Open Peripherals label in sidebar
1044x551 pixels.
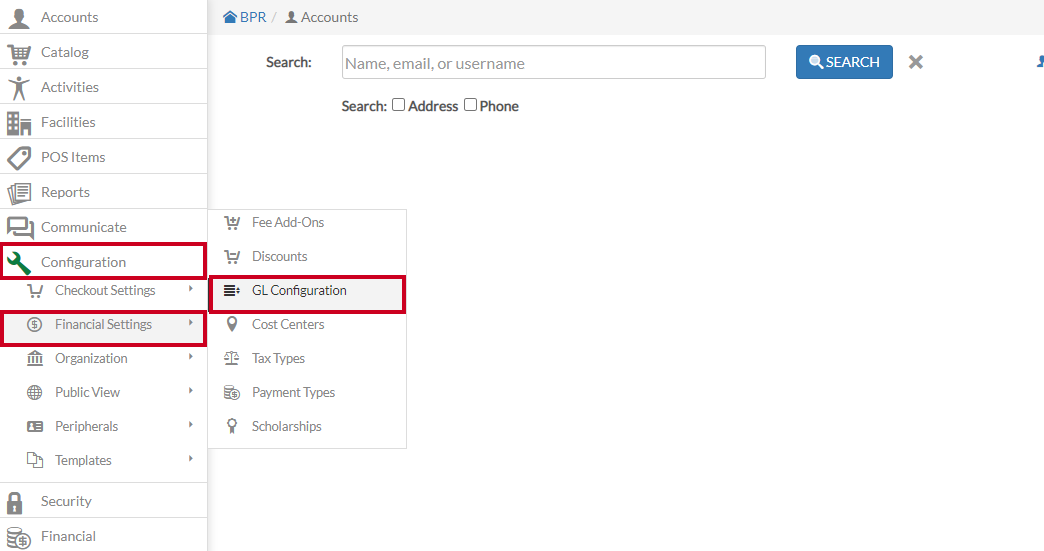[x=87, y=427]
